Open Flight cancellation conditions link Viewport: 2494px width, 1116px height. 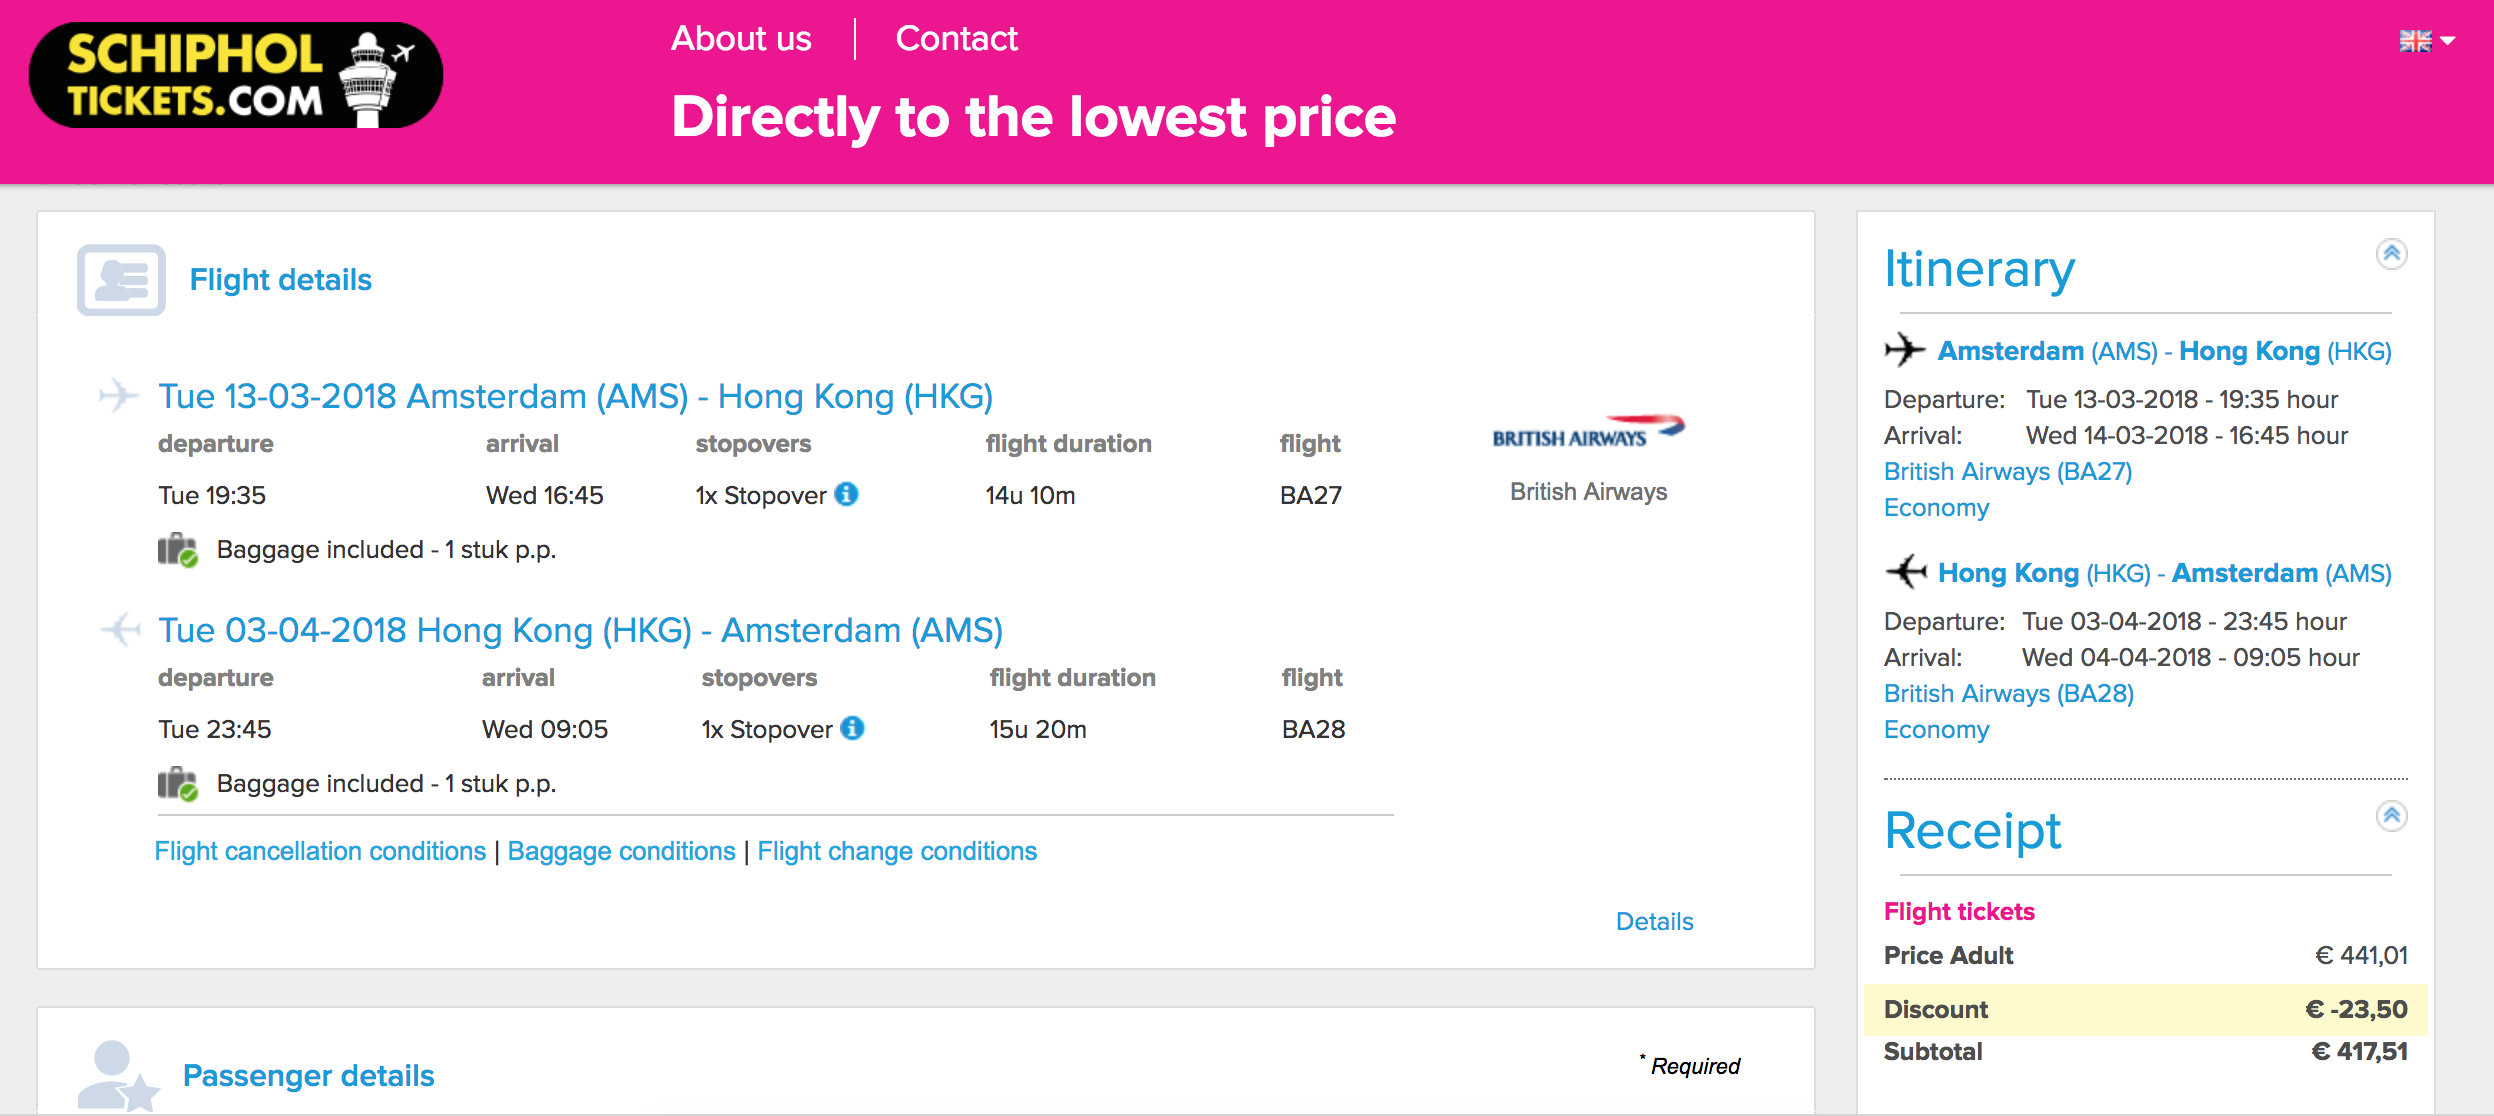point(320,851)
